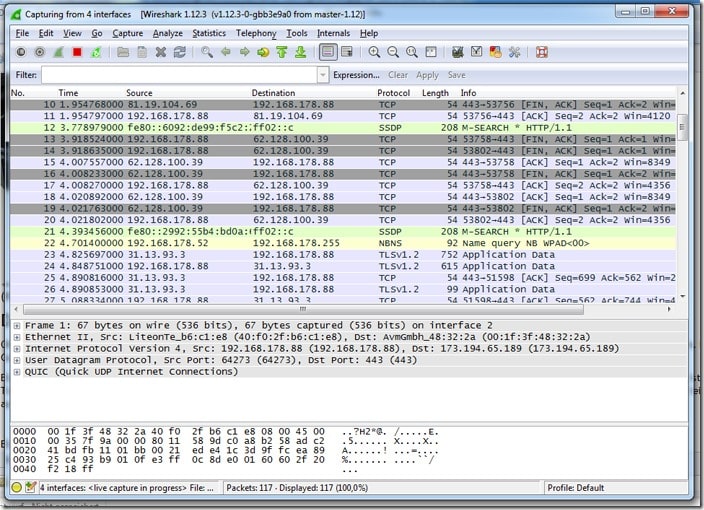Expand the Ethernet II details node
This screenshot has width=704, height=510.
17,337
